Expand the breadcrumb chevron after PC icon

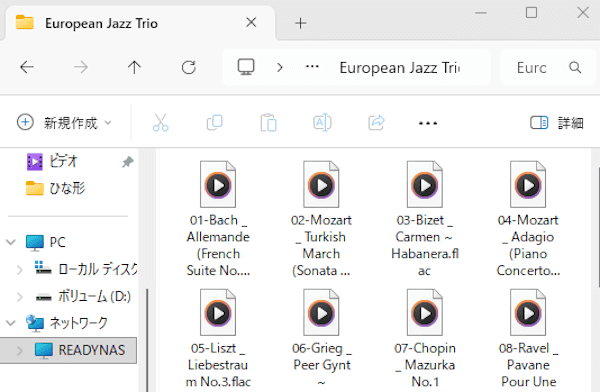280,67
